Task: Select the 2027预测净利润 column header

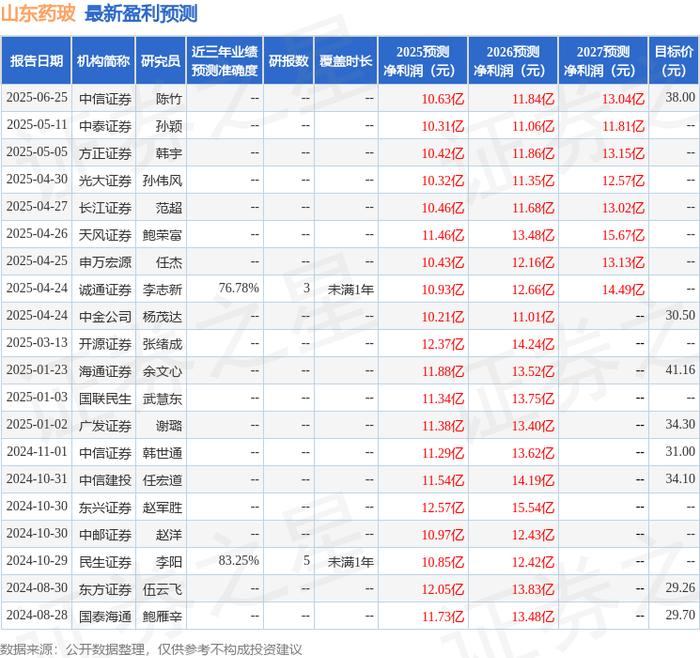Action: [x=603, y=61]
